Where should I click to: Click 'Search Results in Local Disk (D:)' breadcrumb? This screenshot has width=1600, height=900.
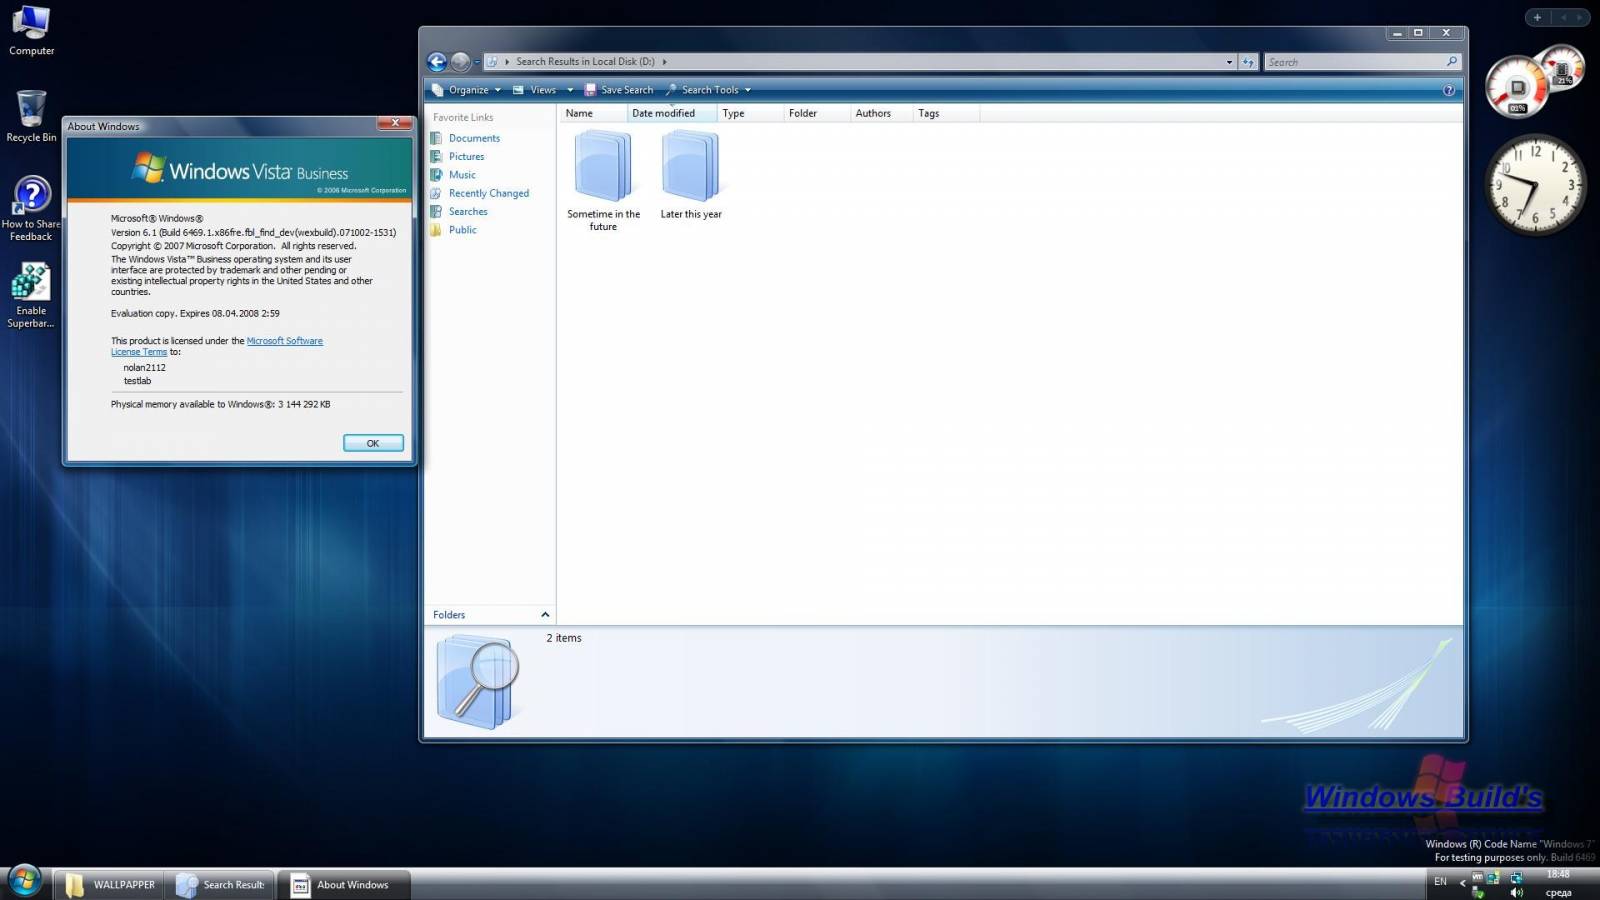pos(585,62)
